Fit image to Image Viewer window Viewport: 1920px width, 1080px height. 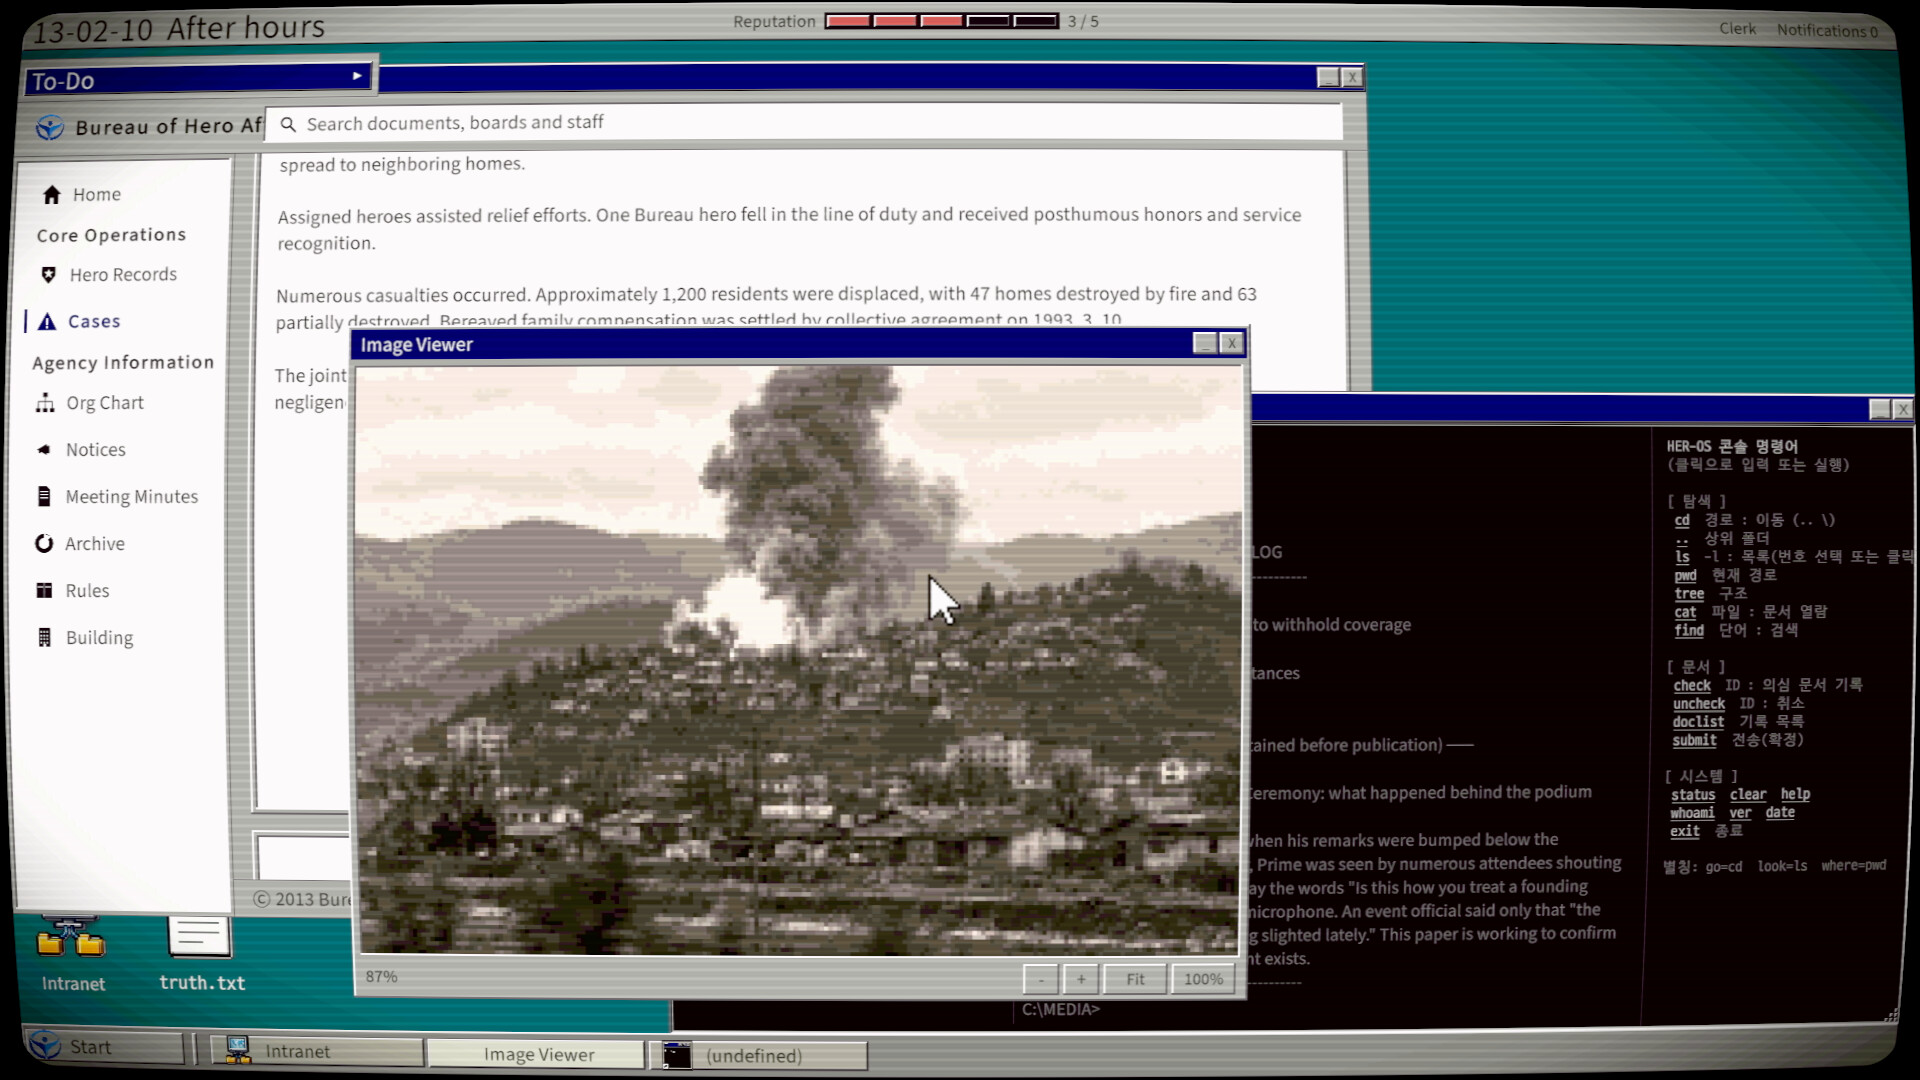tap(1135, 979)
